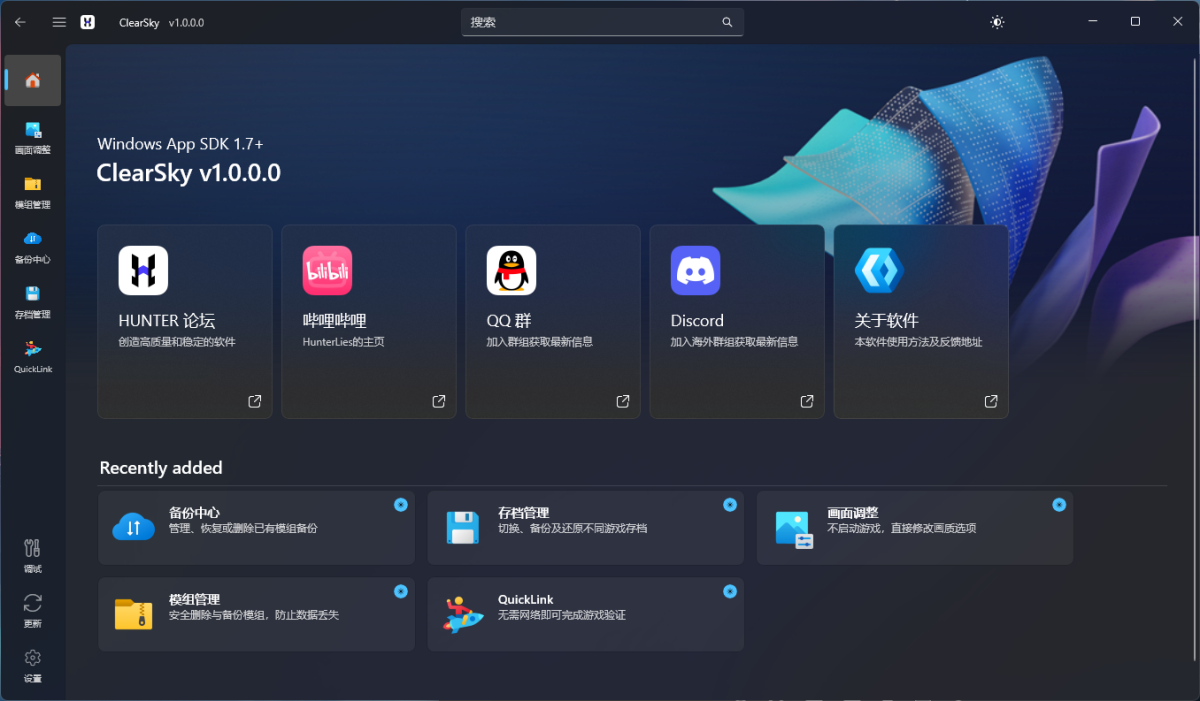Open the Discord card
Screen dimensions: 1200x701
coord(737,321)
